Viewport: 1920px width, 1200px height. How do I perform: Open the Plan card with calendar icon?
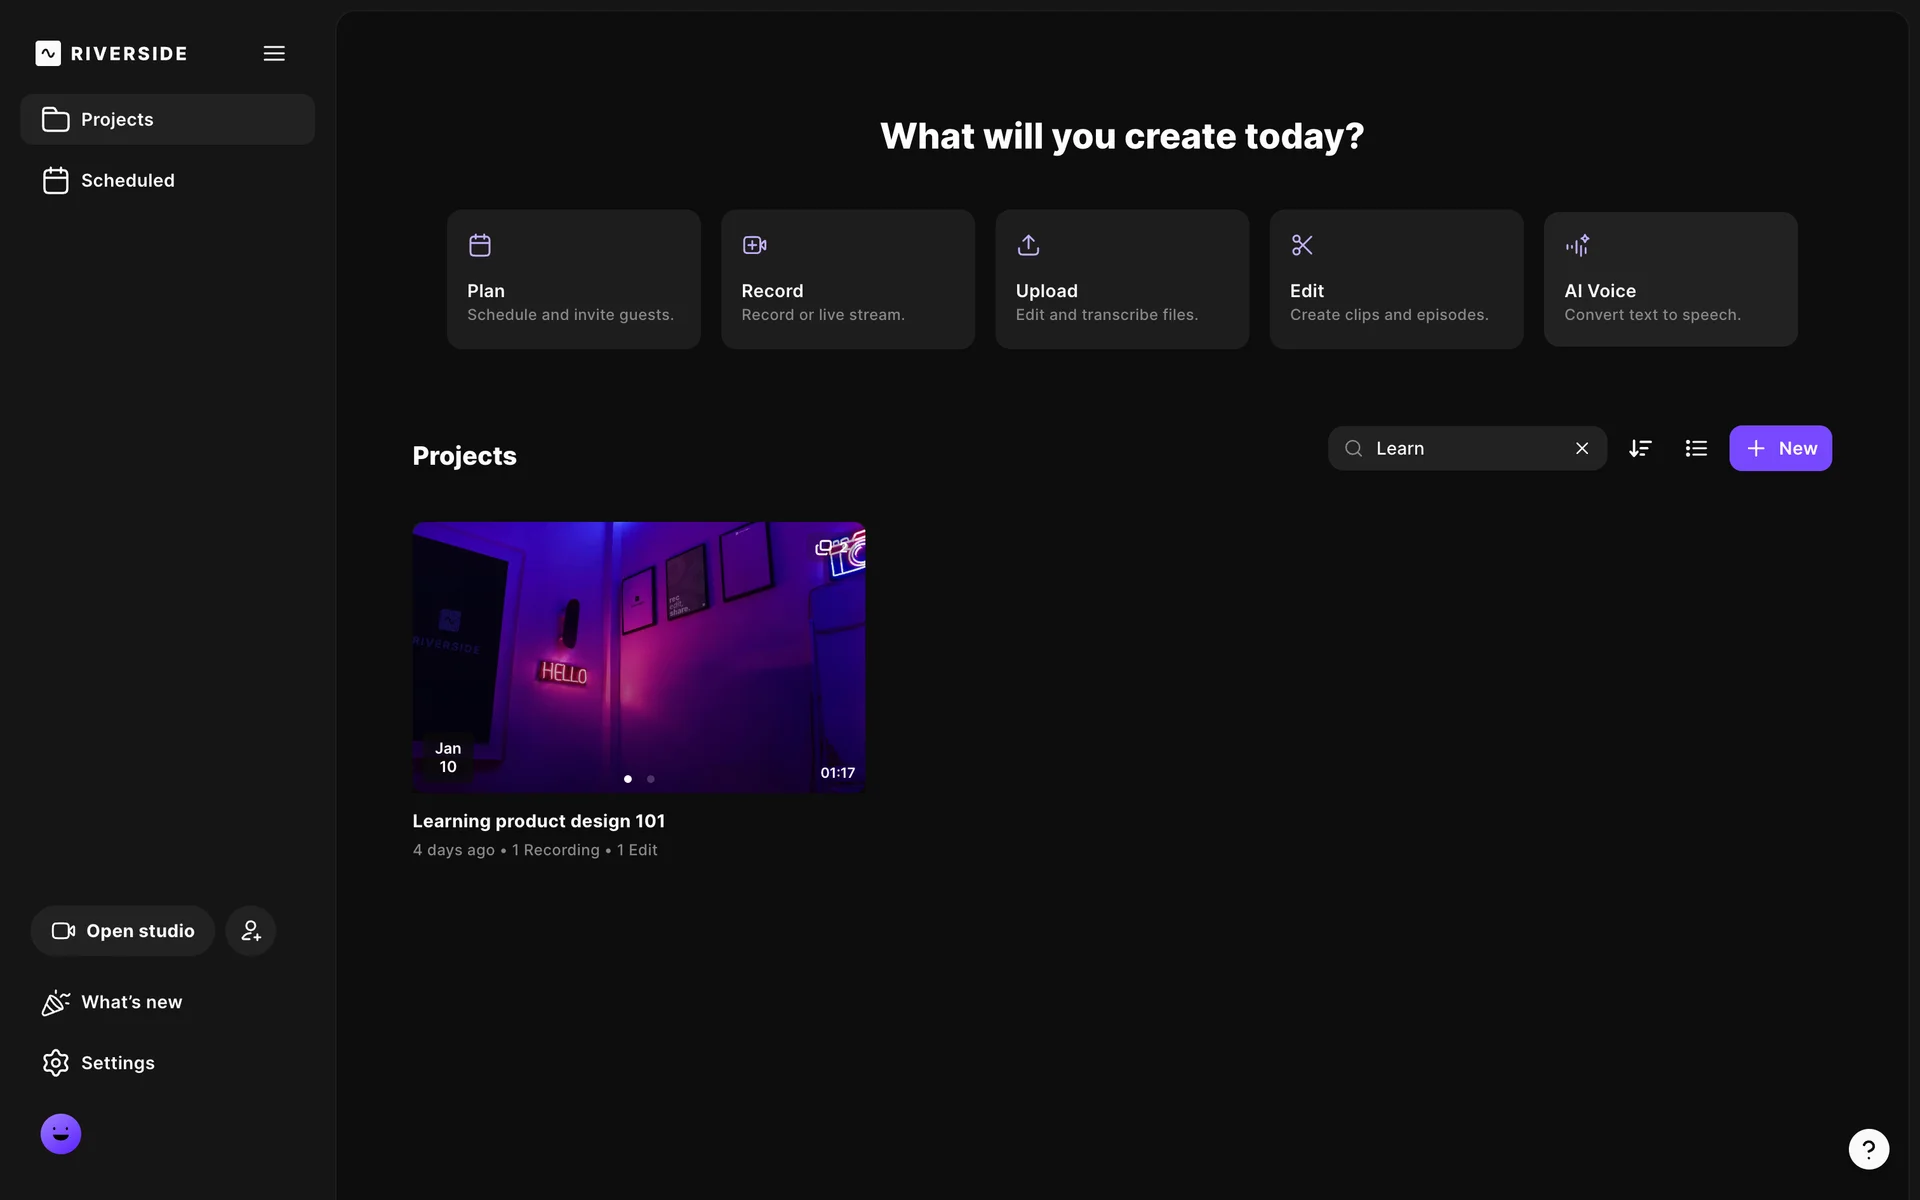[573, 279]
